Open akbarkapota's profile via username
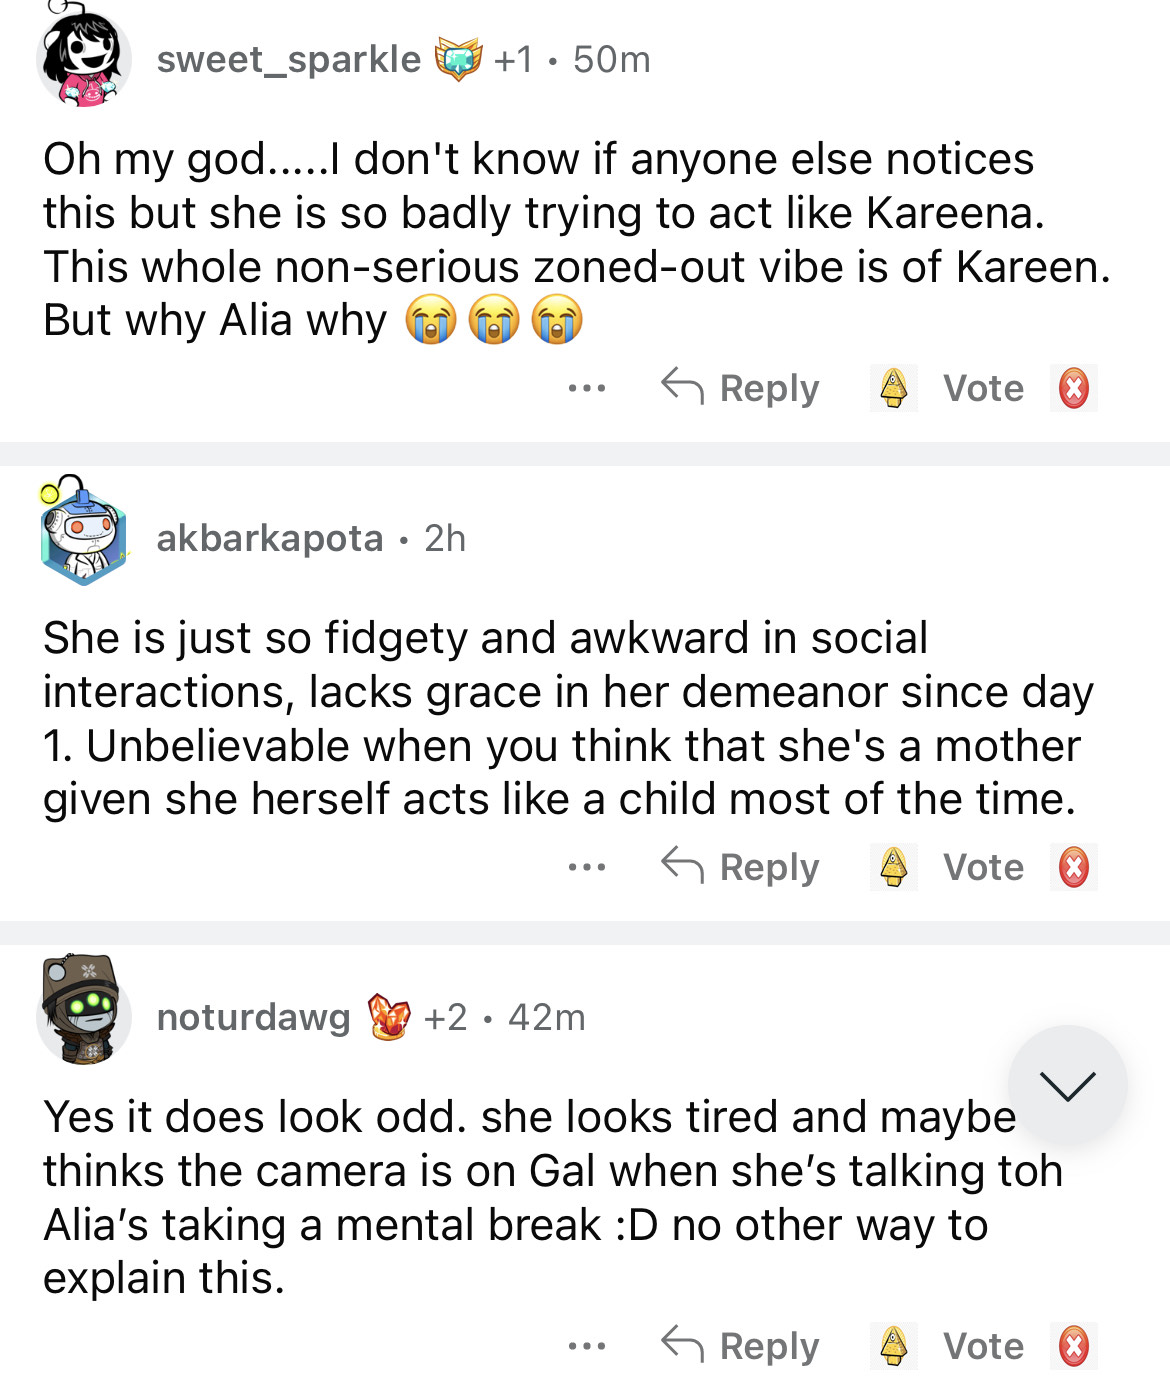The height and width of the screenshot is (1386, 1170). (270, 539)
